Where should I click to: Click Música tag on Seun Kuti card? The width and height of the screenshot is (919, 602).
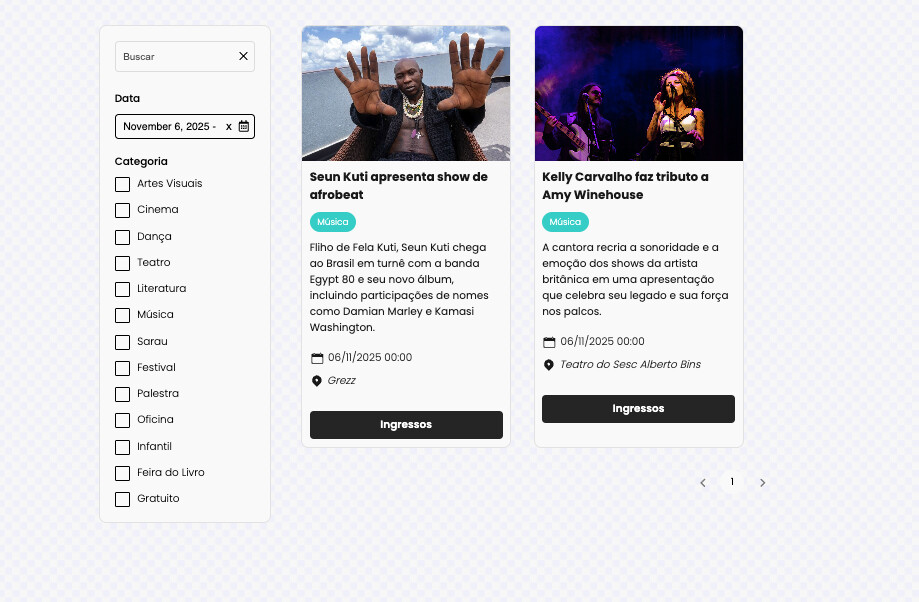pyautogui.click(x=332, y=222)
